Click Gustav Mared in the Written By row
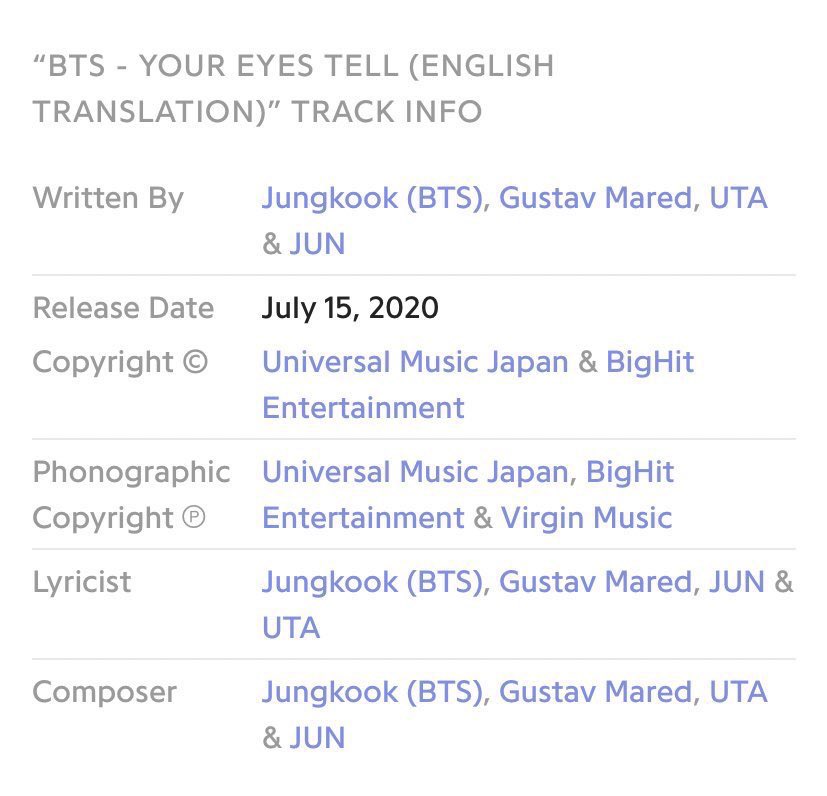This screenshot has width=827, height=796. point(595,198)
